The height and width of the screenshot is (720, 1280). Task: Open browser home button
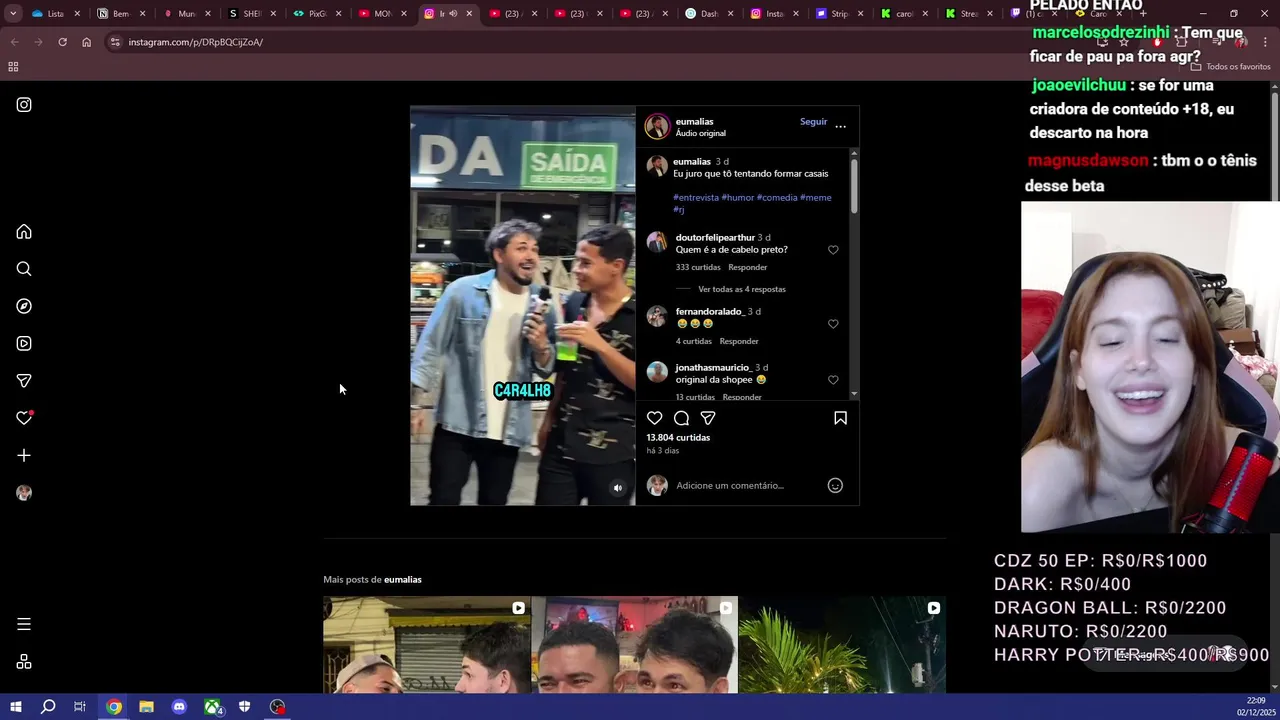point(87,42)
